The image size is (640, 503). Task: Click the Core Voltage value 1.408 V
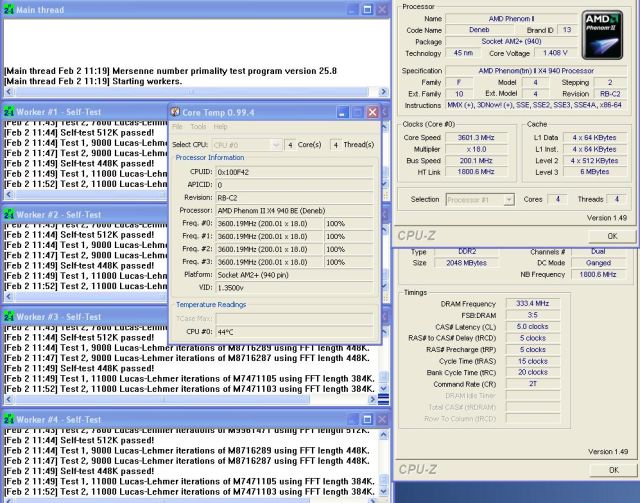[x=555, y=53]
